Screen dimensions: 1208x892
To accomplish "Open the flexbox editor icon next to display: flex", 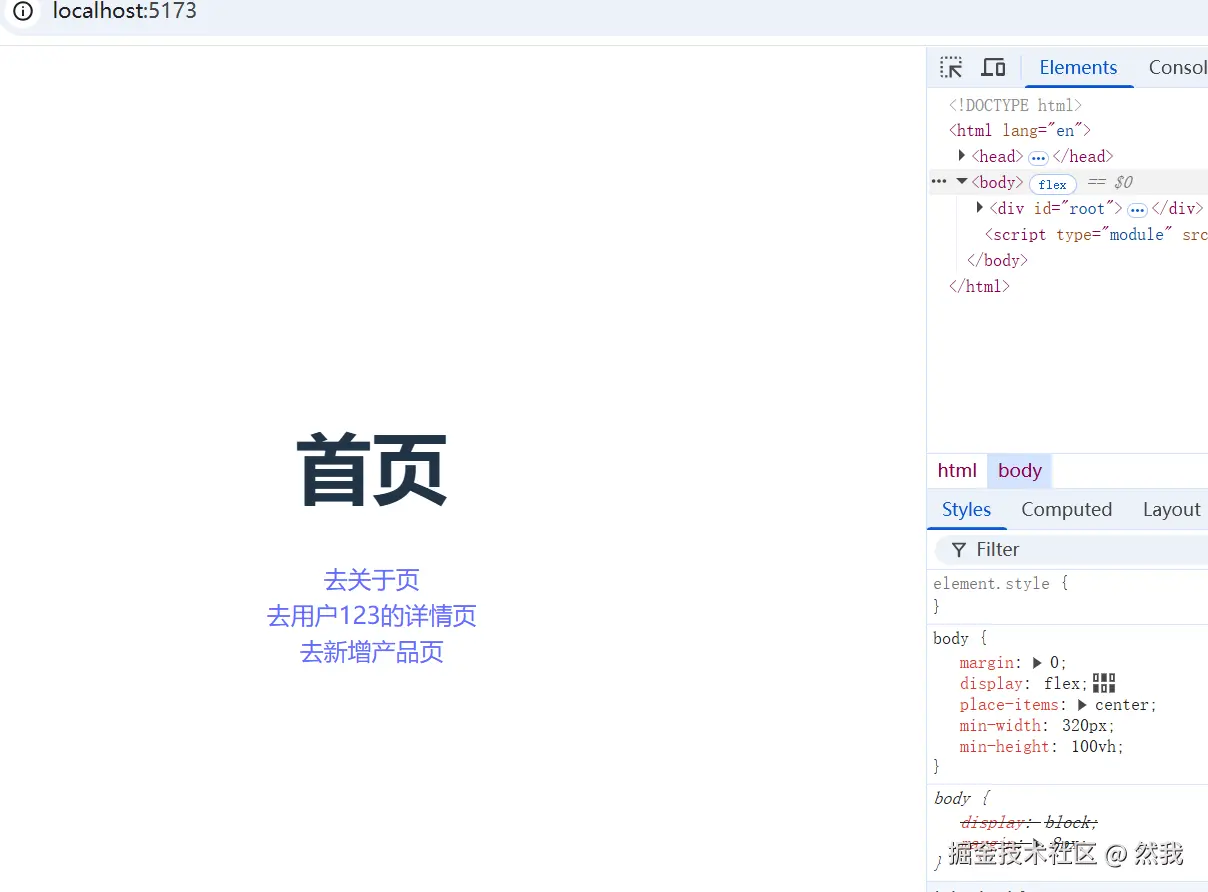I will [x=1104, y=683].
